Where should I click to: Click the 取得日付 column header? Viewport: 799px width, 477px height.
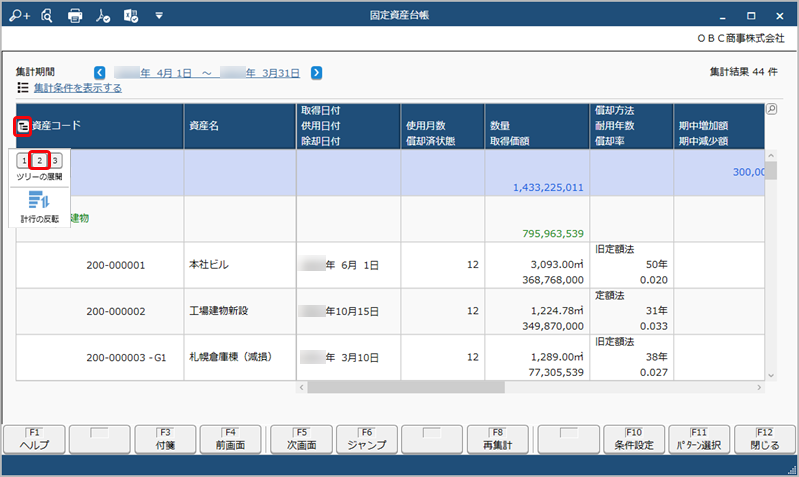[x=321, y=111]
